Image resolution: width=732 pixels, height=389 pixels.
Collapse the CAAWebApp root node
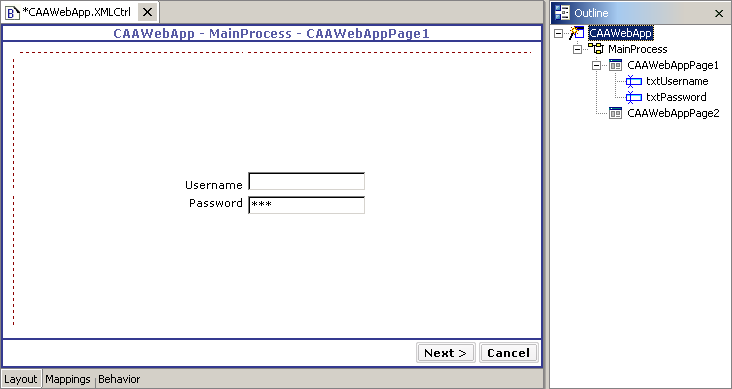(x=558, y=33)
